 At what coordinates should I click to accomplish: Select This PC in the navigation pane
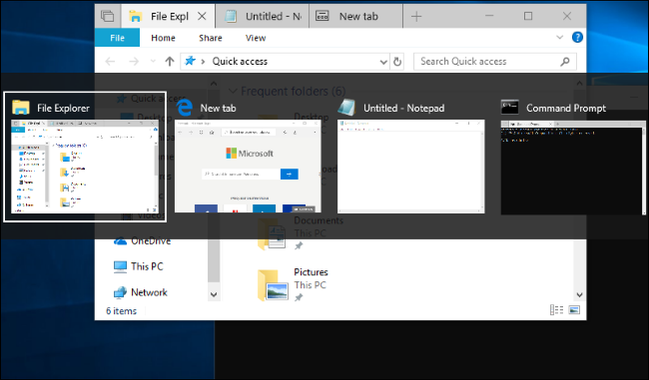click(x=147, y=266)
